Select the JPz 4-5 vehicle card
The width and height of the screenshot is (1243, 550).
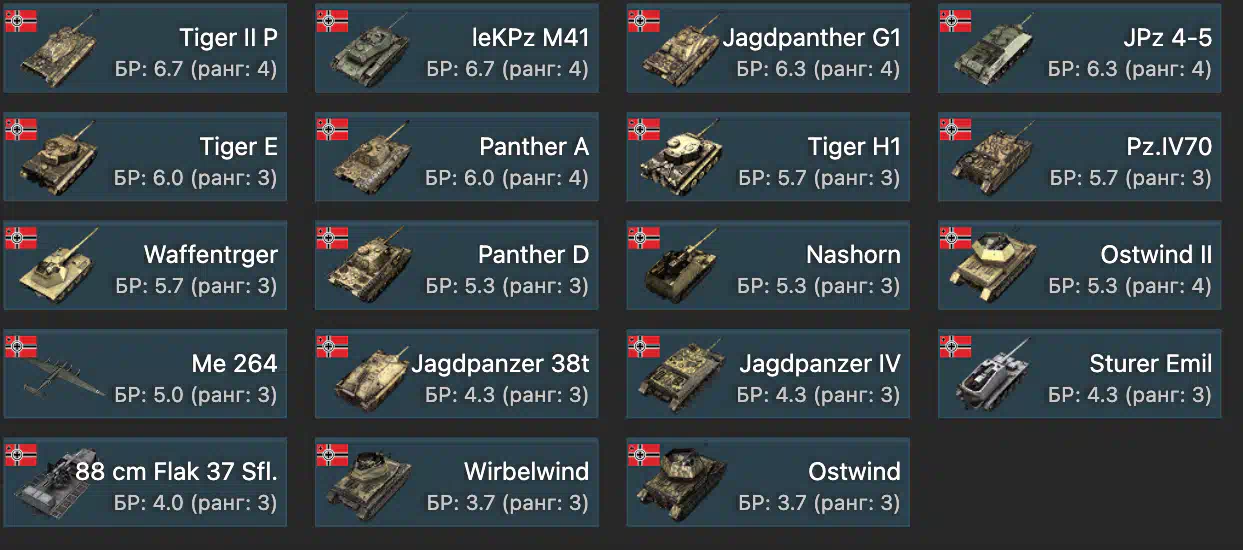pyautogui.click(x=1079, y=48)
